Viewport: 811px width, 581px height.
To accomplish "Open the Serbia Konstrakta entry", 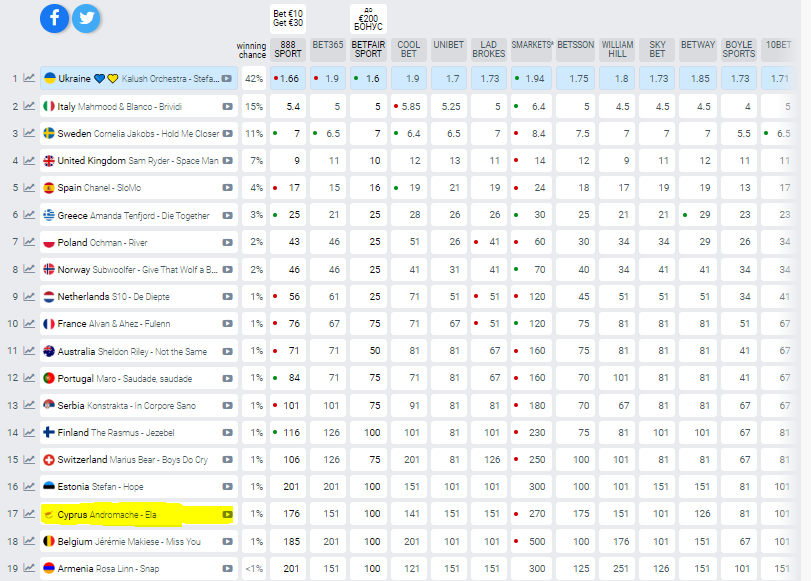I will coord(139,406).
